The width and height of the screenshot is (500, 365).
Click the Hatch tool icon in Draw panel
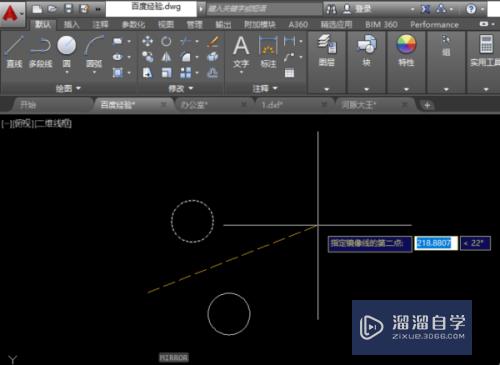[117, 73]
